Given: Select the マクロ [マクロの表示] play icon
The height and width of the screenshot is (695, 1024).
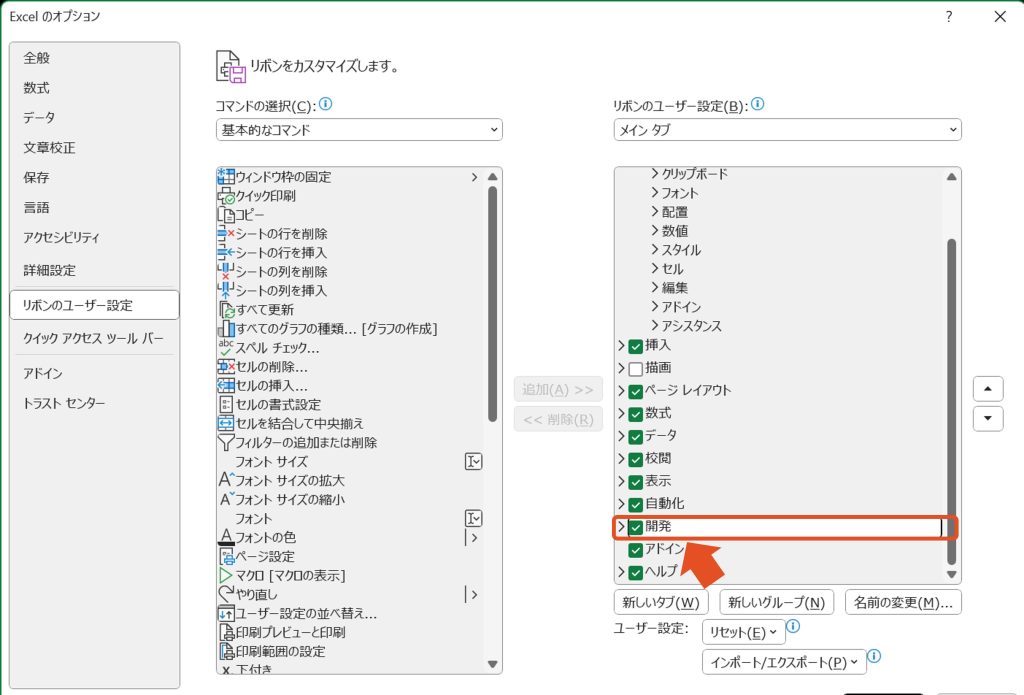Looking at the screenshot, I should click(x=226, y=575).
